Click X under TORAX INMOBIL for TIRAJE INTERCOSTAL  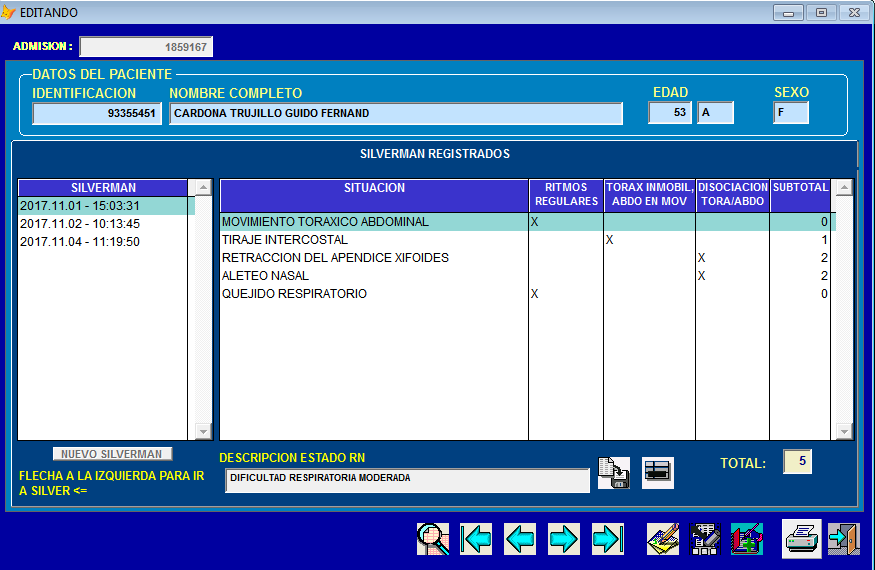(609, 240)
